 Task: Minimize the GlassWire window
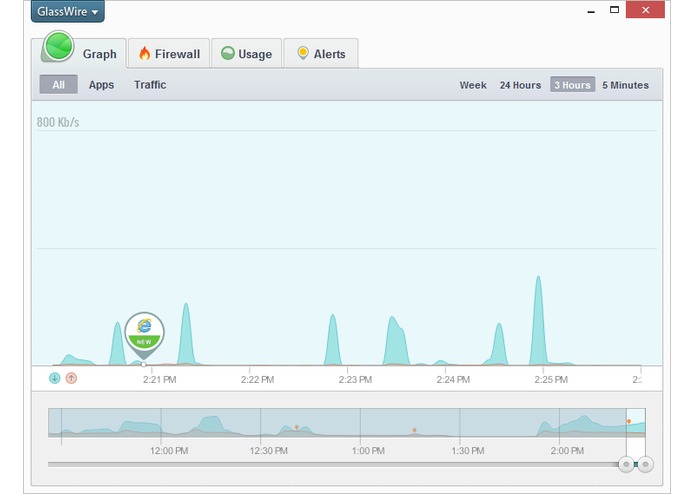pos(591,11)
